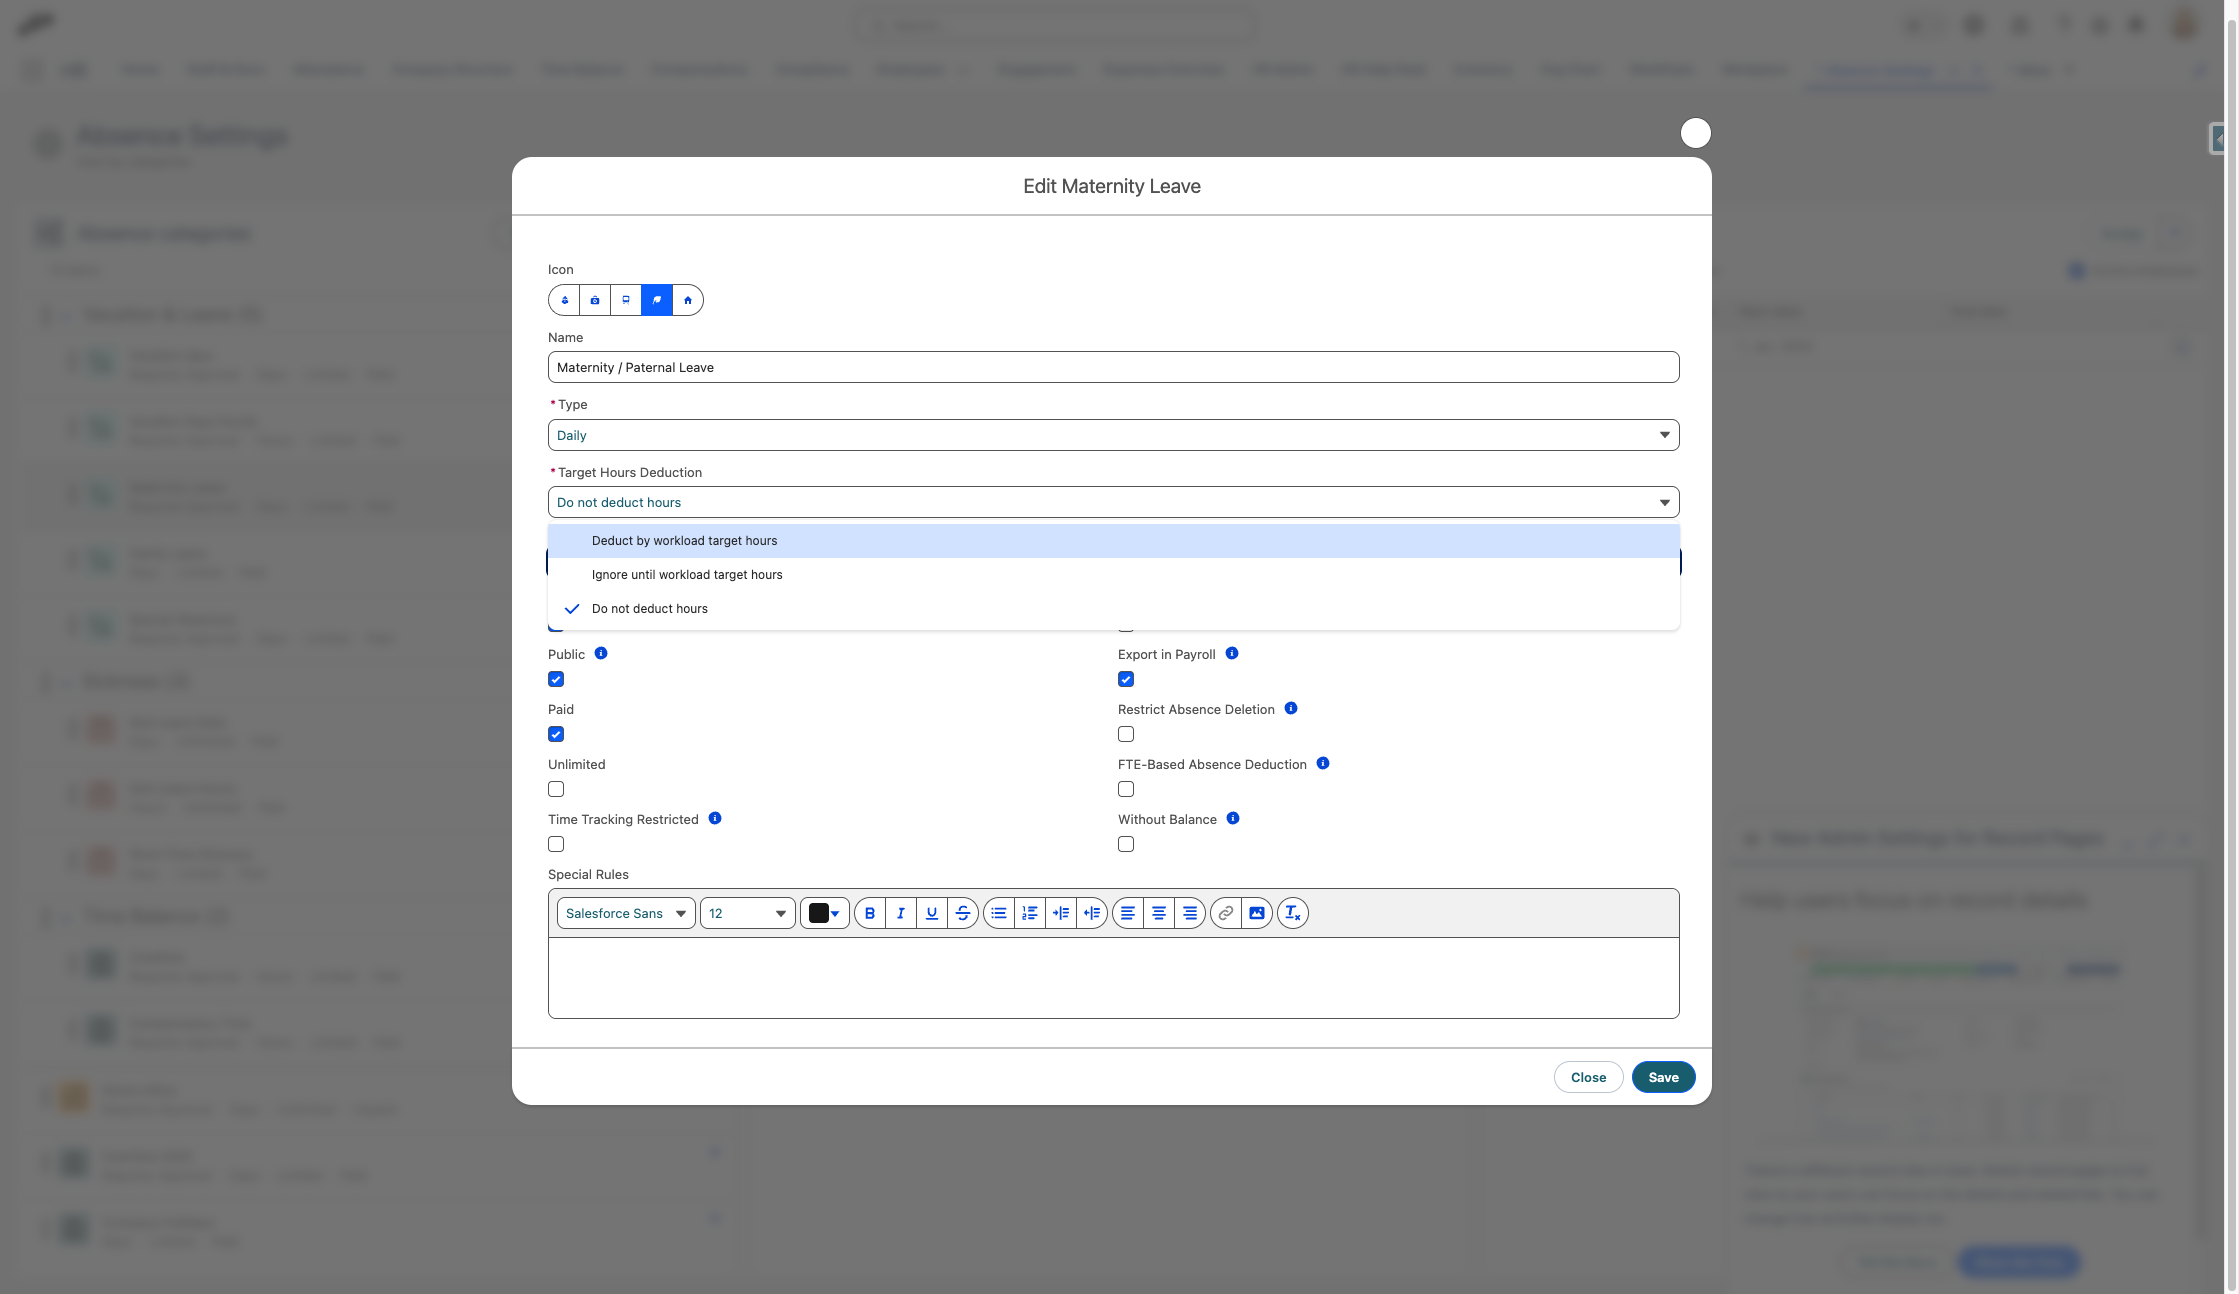
Task: Select the house icon in the Icon picker
Action: (x=687, y=300)
